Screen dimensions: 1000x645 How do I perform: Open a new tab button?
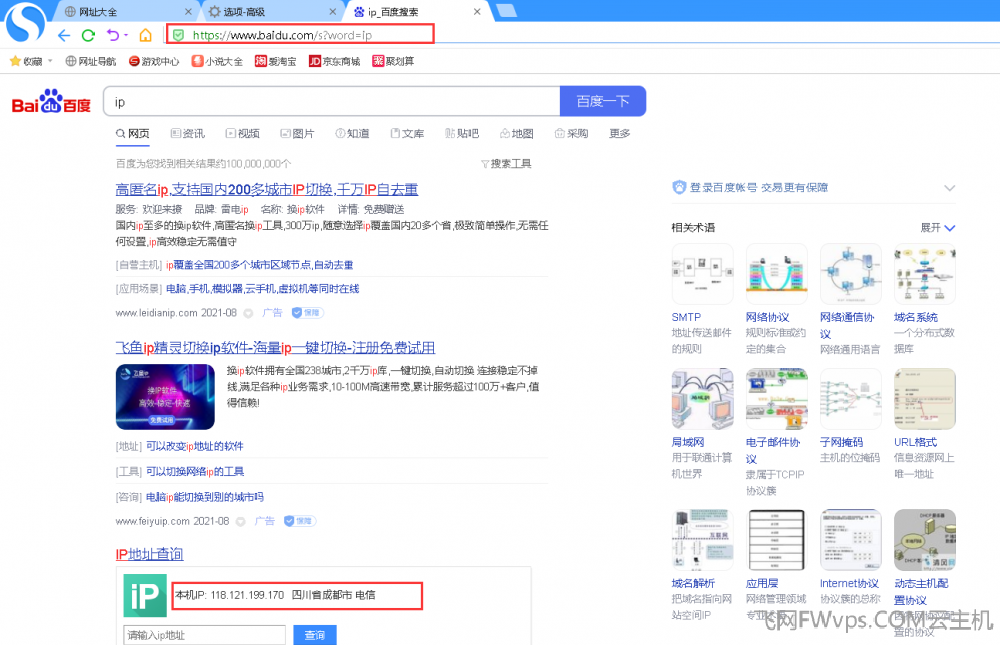tap(506, 11)
